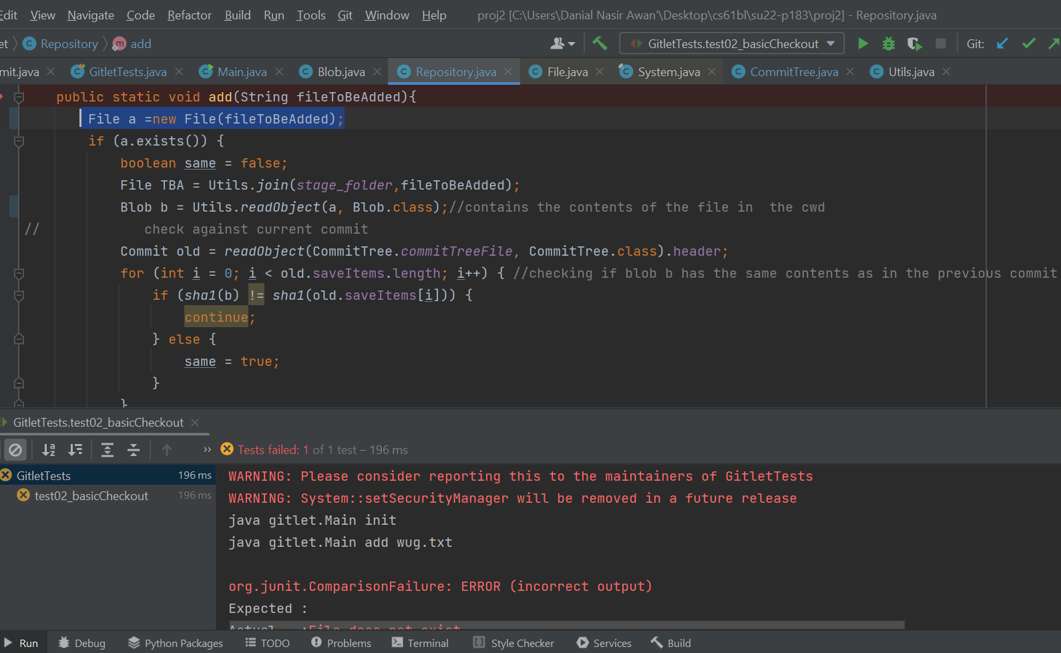
Task: Open the Problems tool window
Action: [340, 643]
